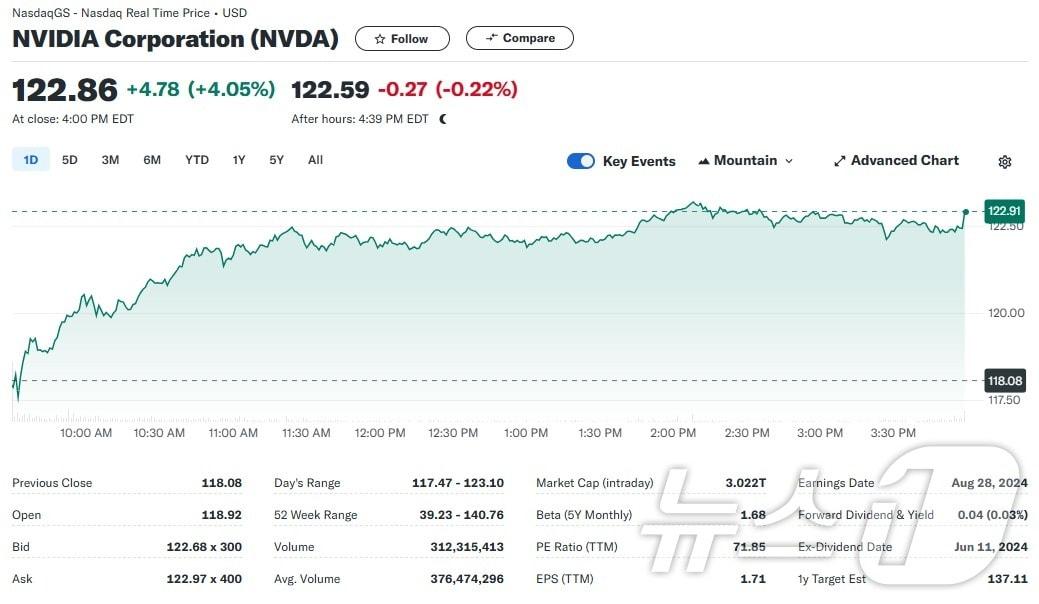Click the 118.08 previous close marker

[1004, 381]
